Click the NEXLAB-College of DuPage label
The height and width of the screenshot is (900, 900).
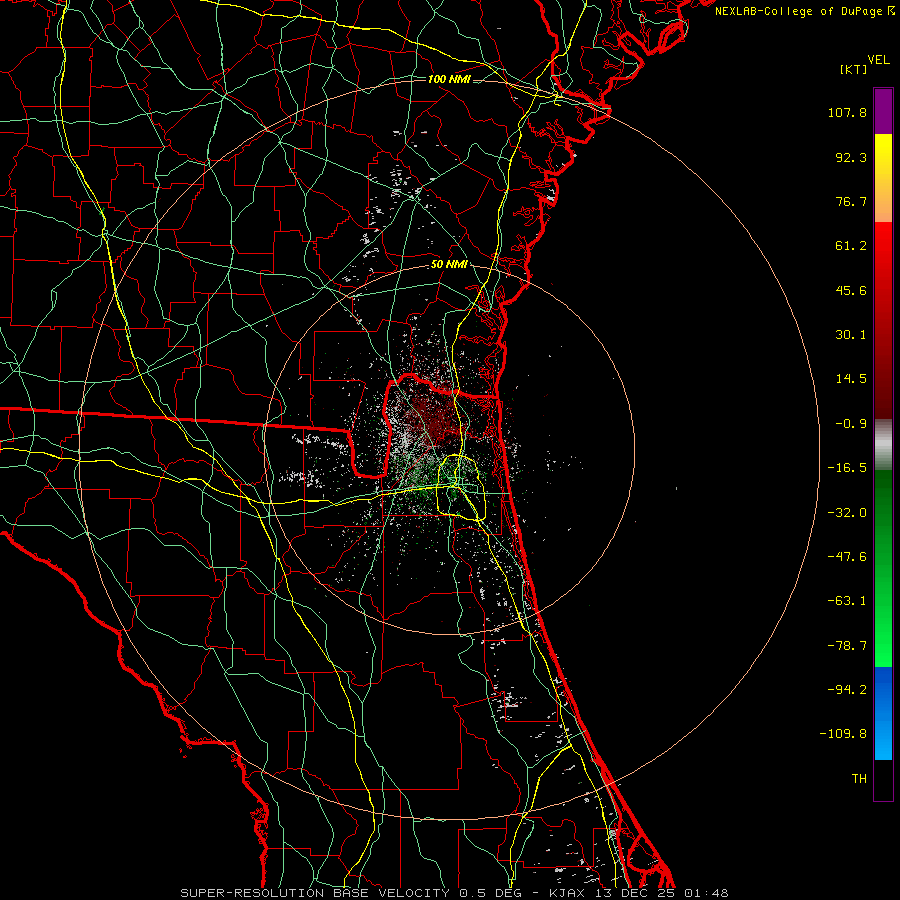[798, 11]
